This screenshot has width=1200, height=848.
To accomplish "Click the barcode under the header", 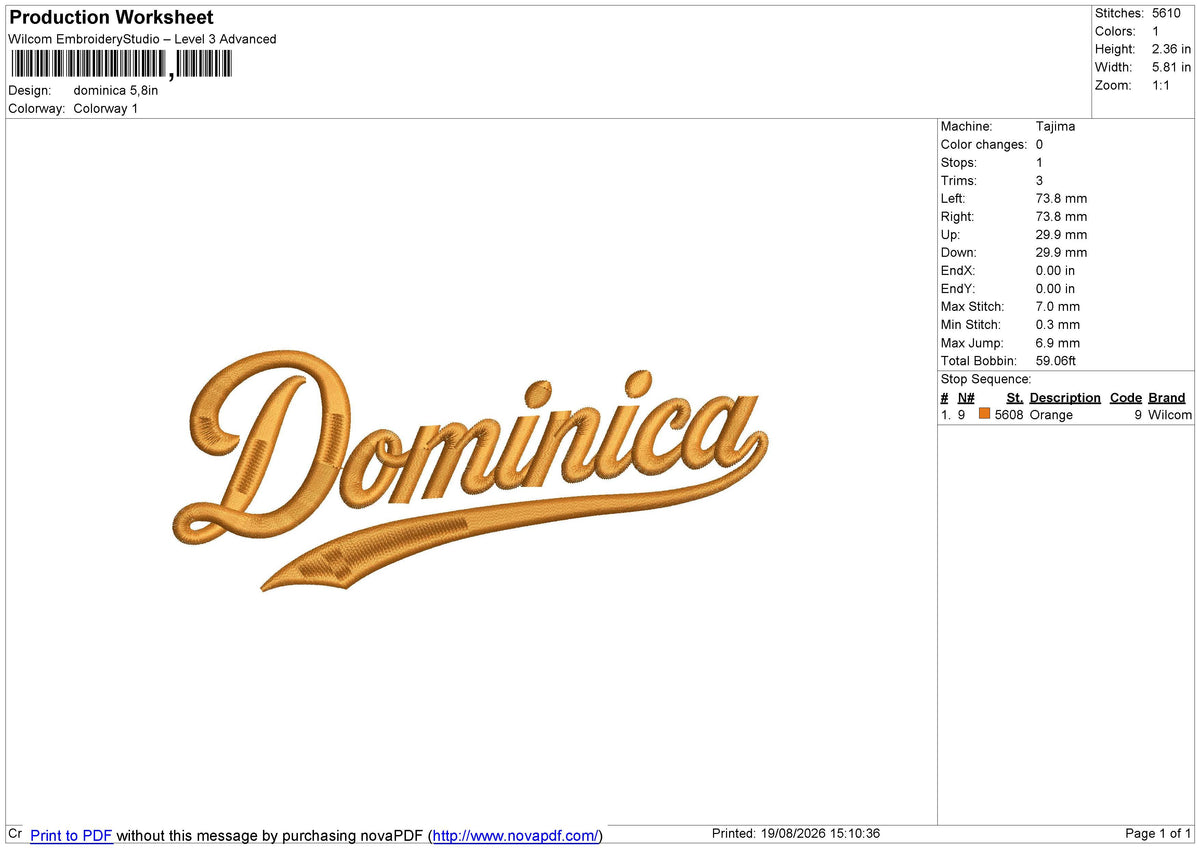I will (121, 65).
